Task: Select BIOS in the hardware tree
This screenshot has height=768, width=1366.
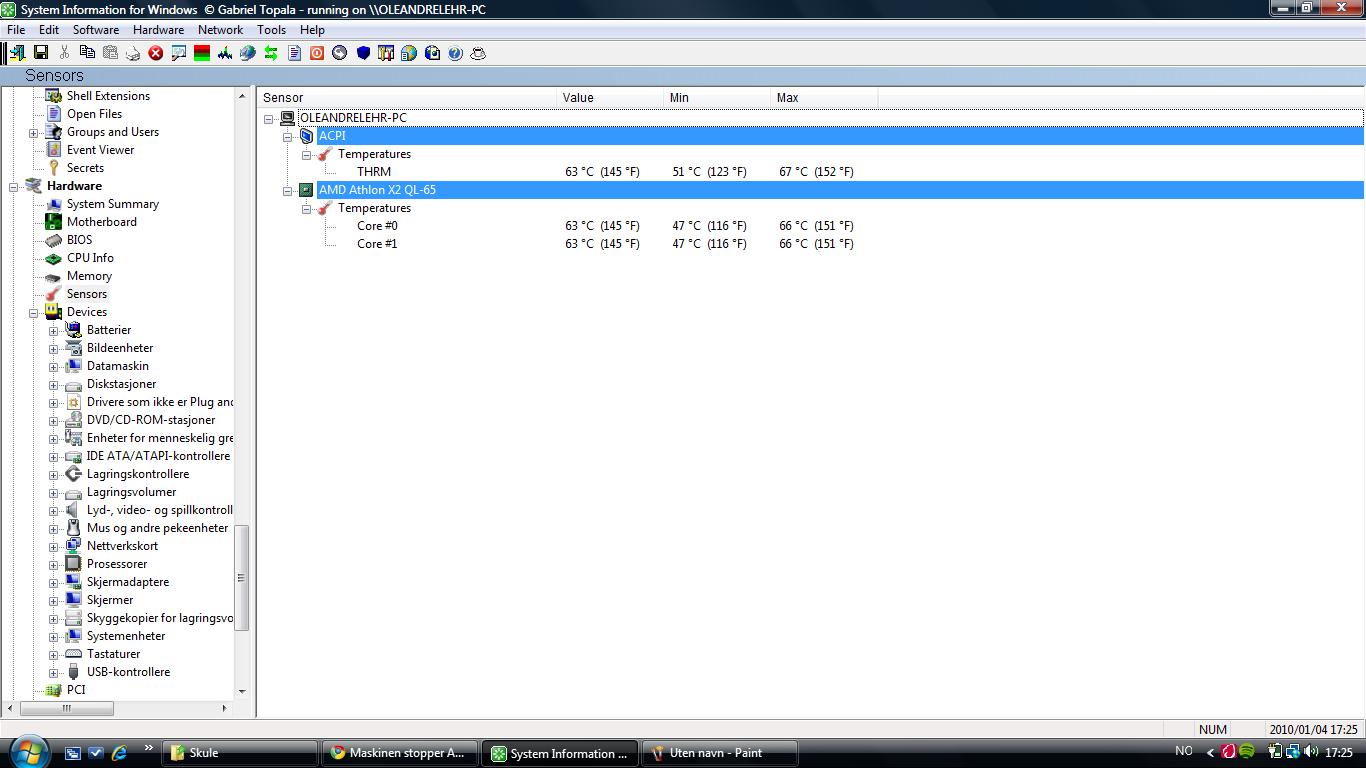Action: click(80, 240)
